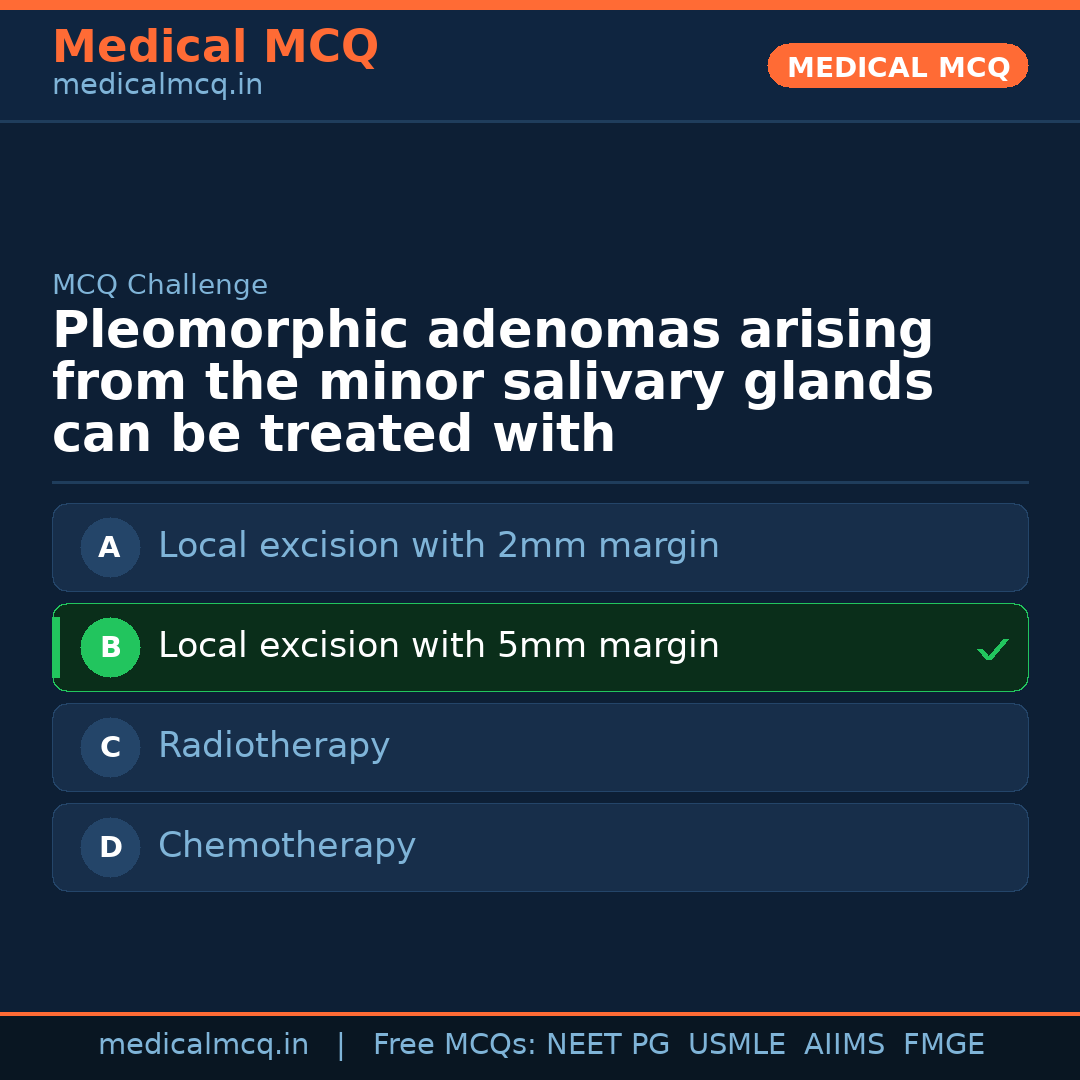
Task: Click FMGE in the footer
Action: tap(943, 1045)
